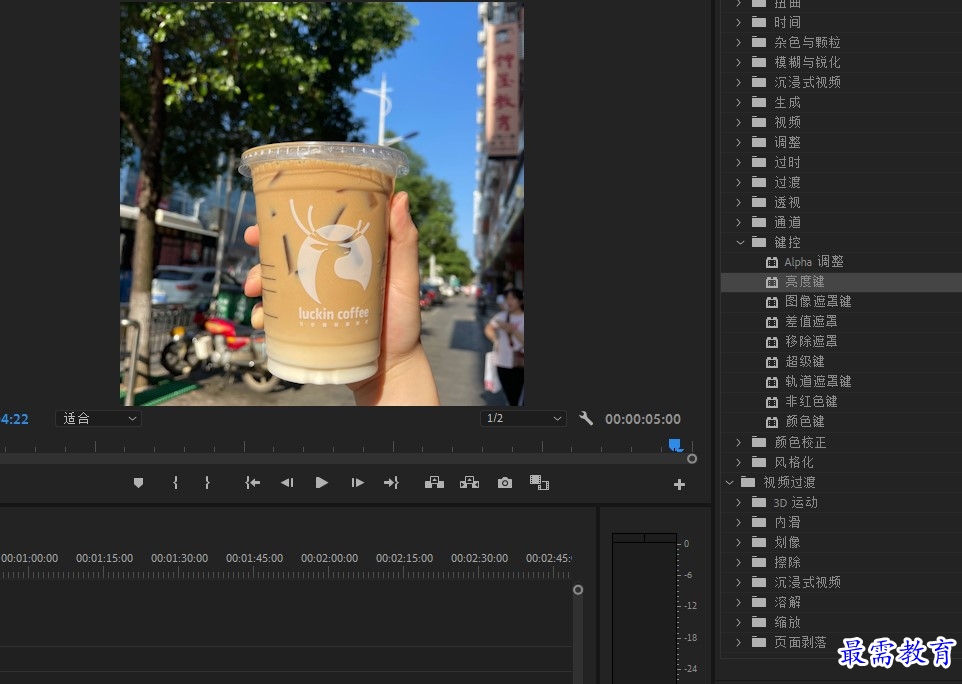
Task: Click the Lift button
Action: tap(434, 483)
